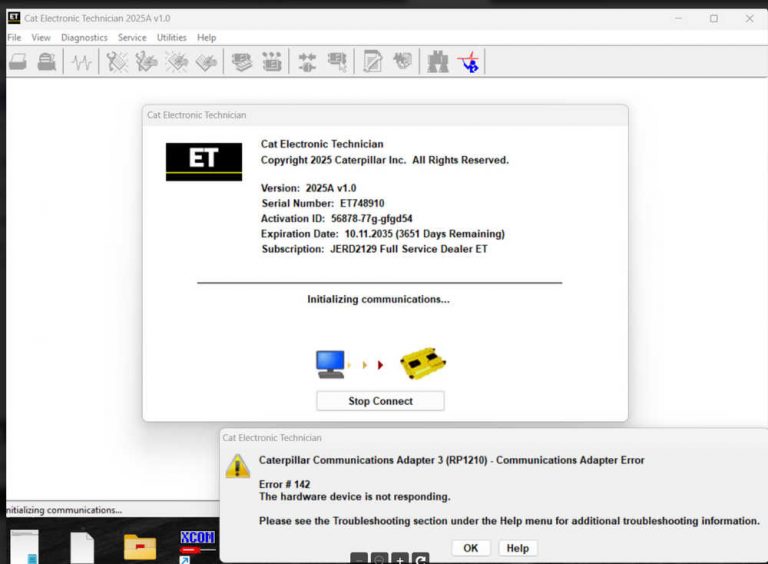Click the error dialog title 'Cat Electronic Technician'

(x=272, y=438)
